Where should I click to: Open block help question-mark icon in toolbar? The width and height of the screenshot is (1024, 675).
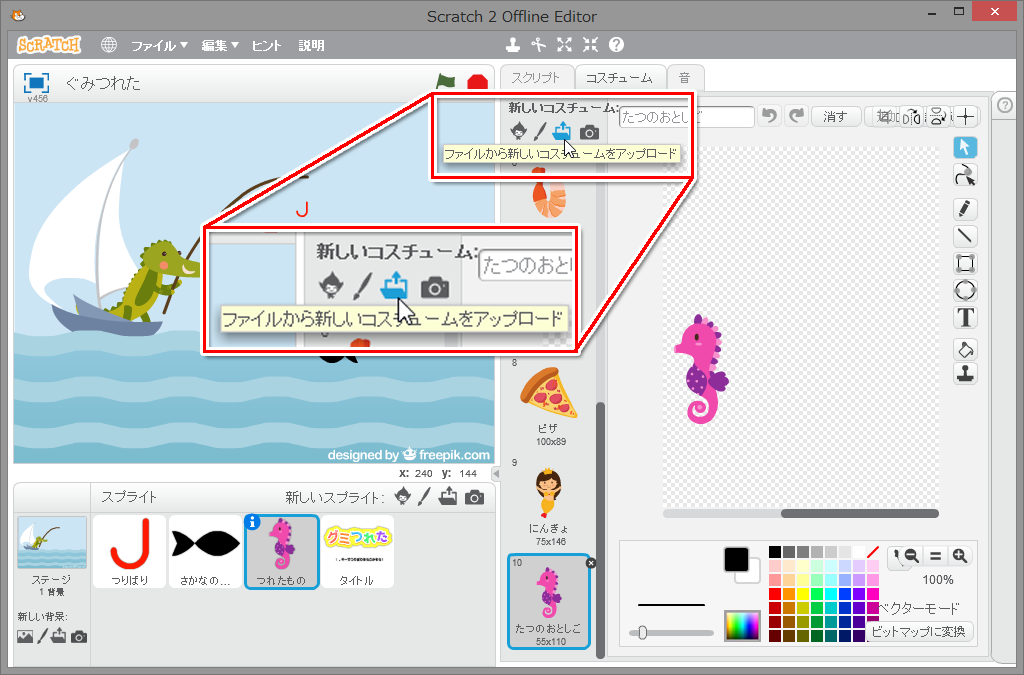pos(616,44)
